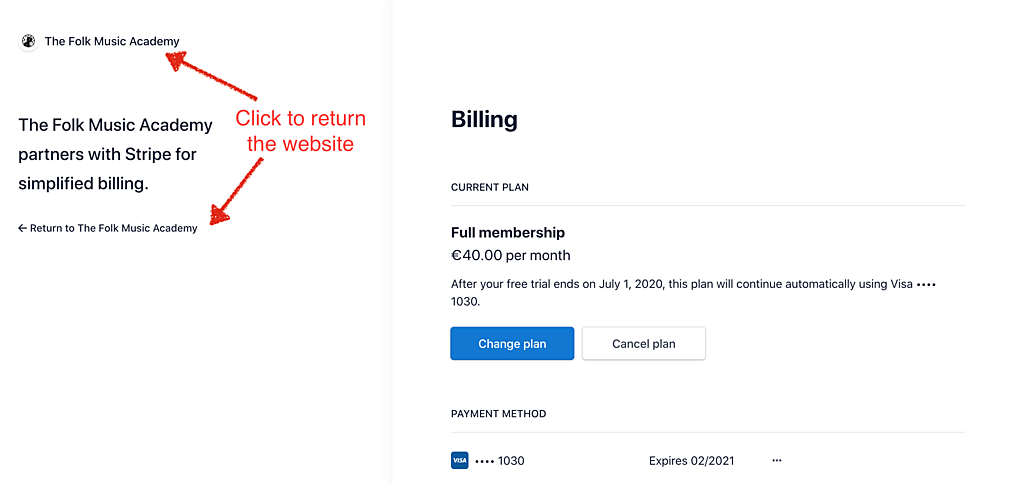Click The Folk Music Academy header title
The height and width of the screenshot is (483, 1024).
[x=112, y=41]
